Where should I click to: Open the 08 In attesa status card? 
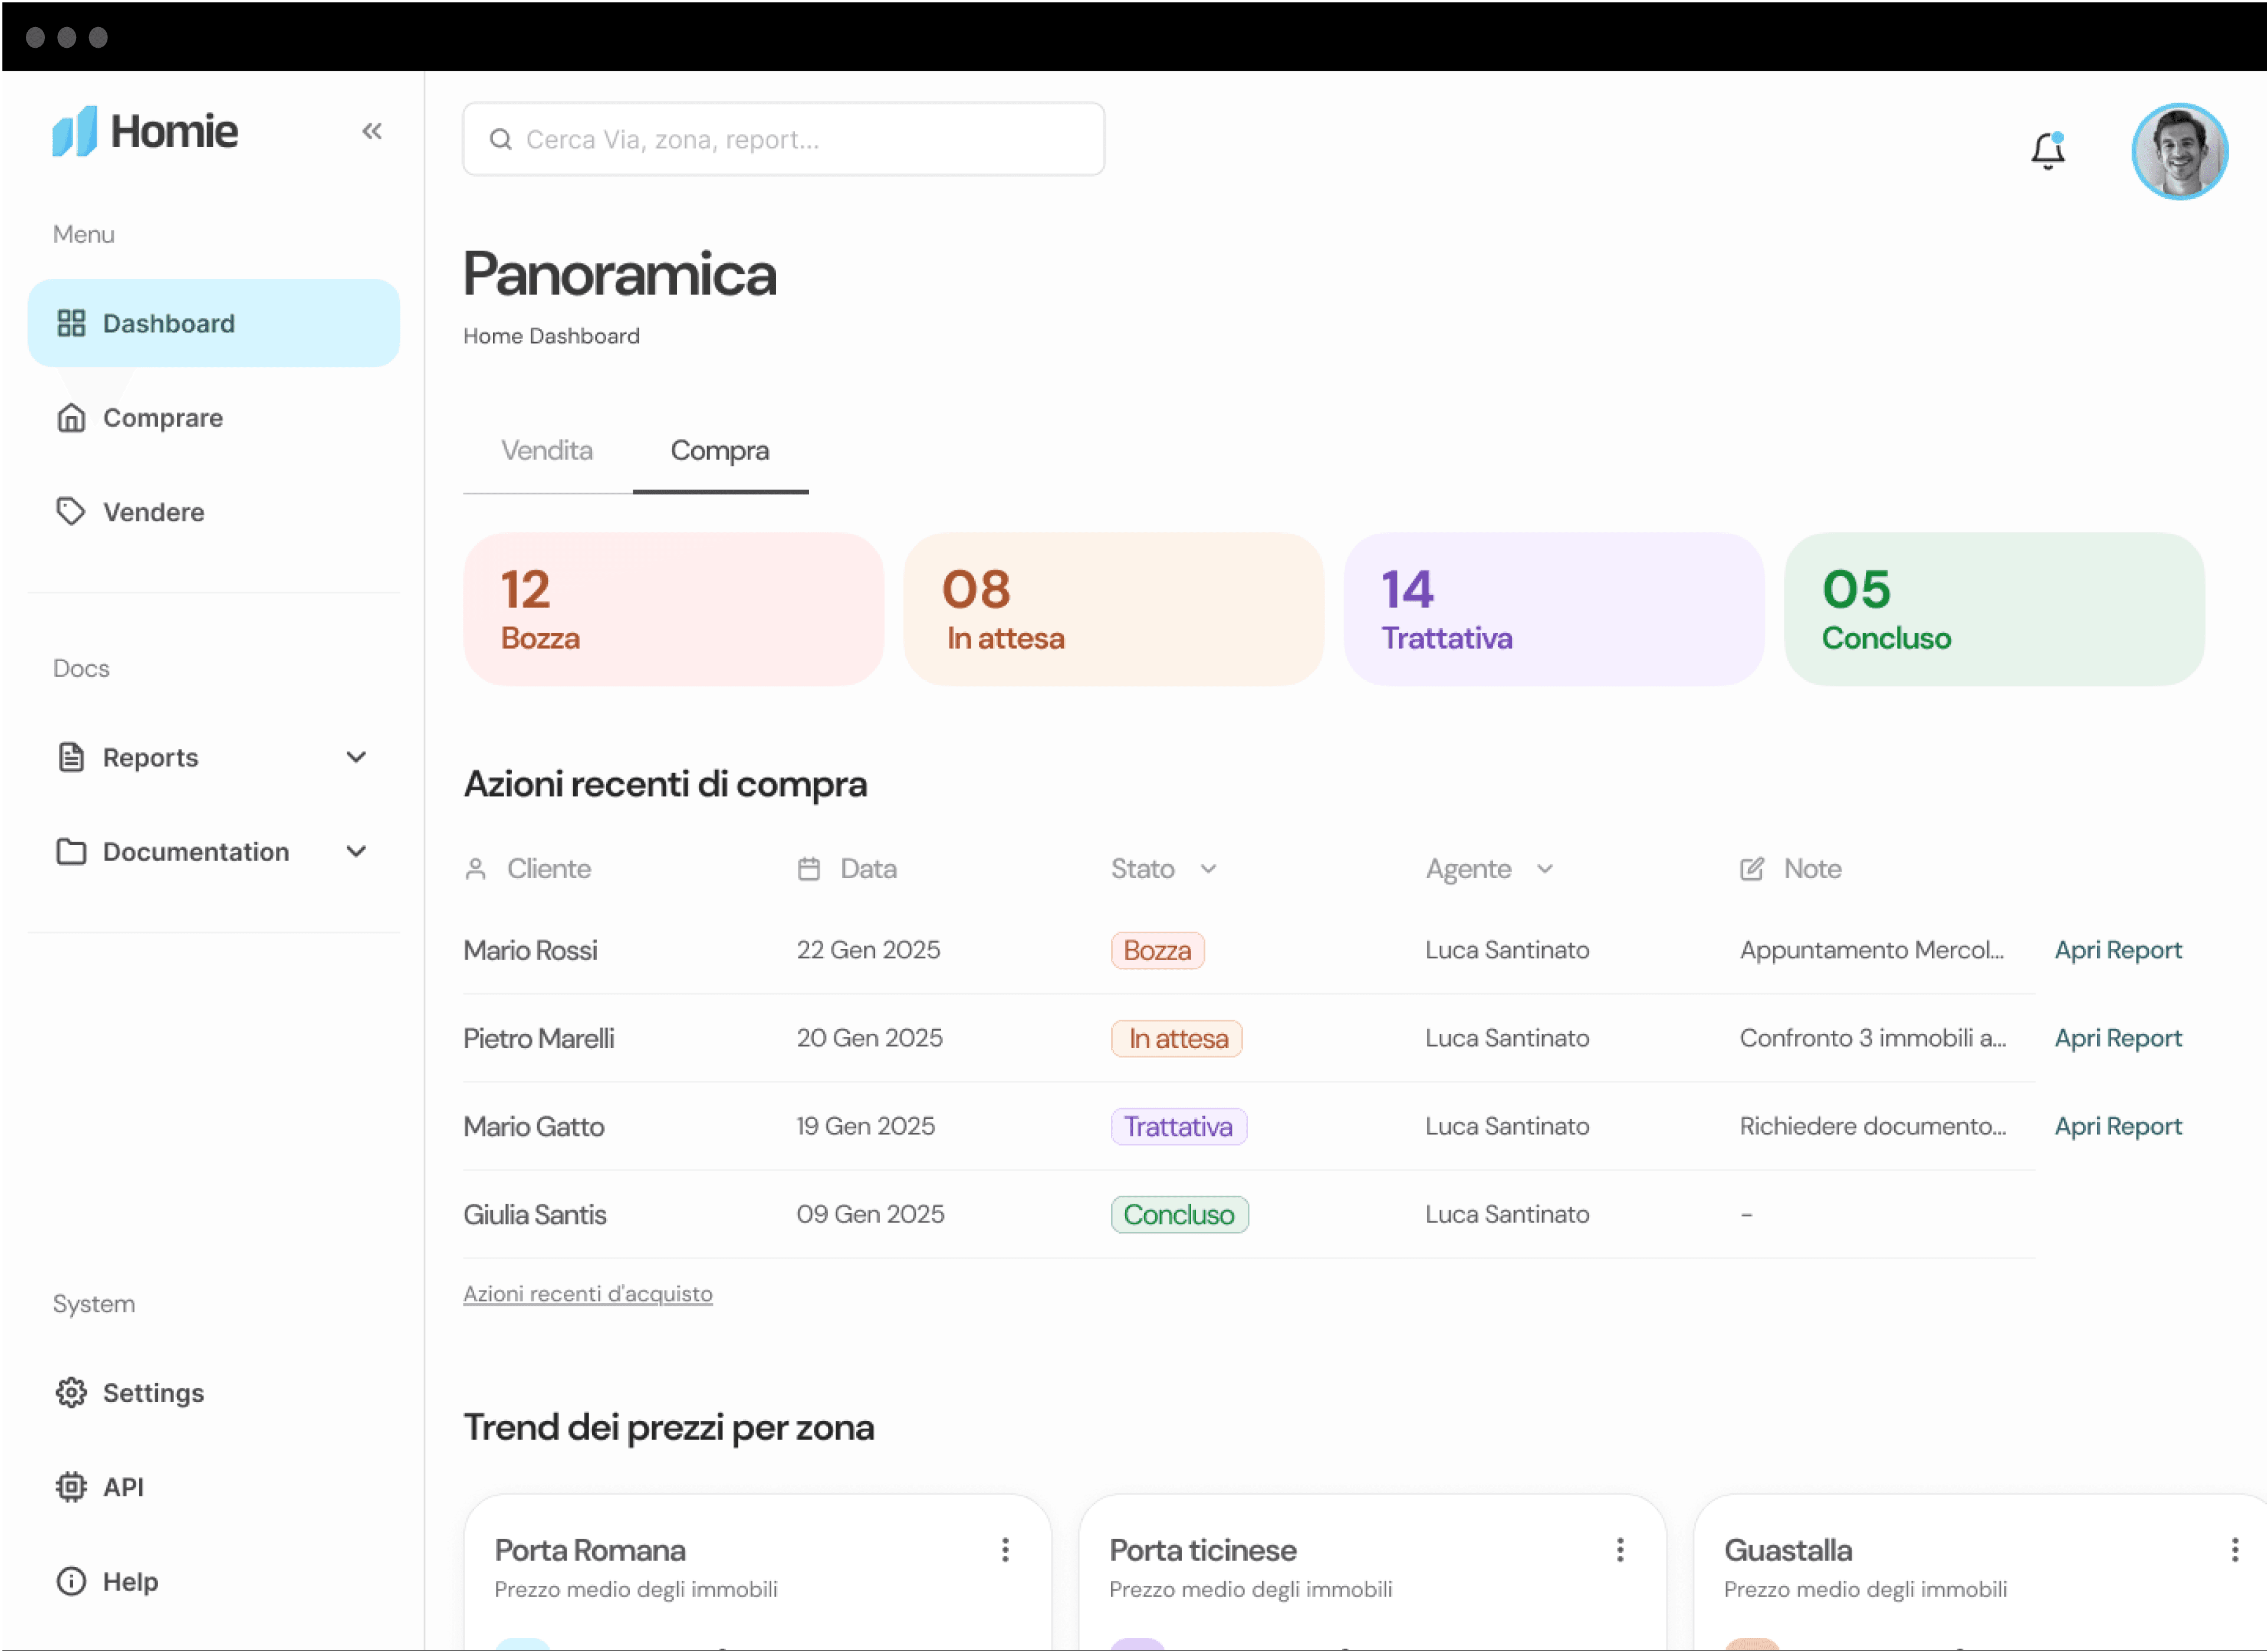coord(1114,609)
